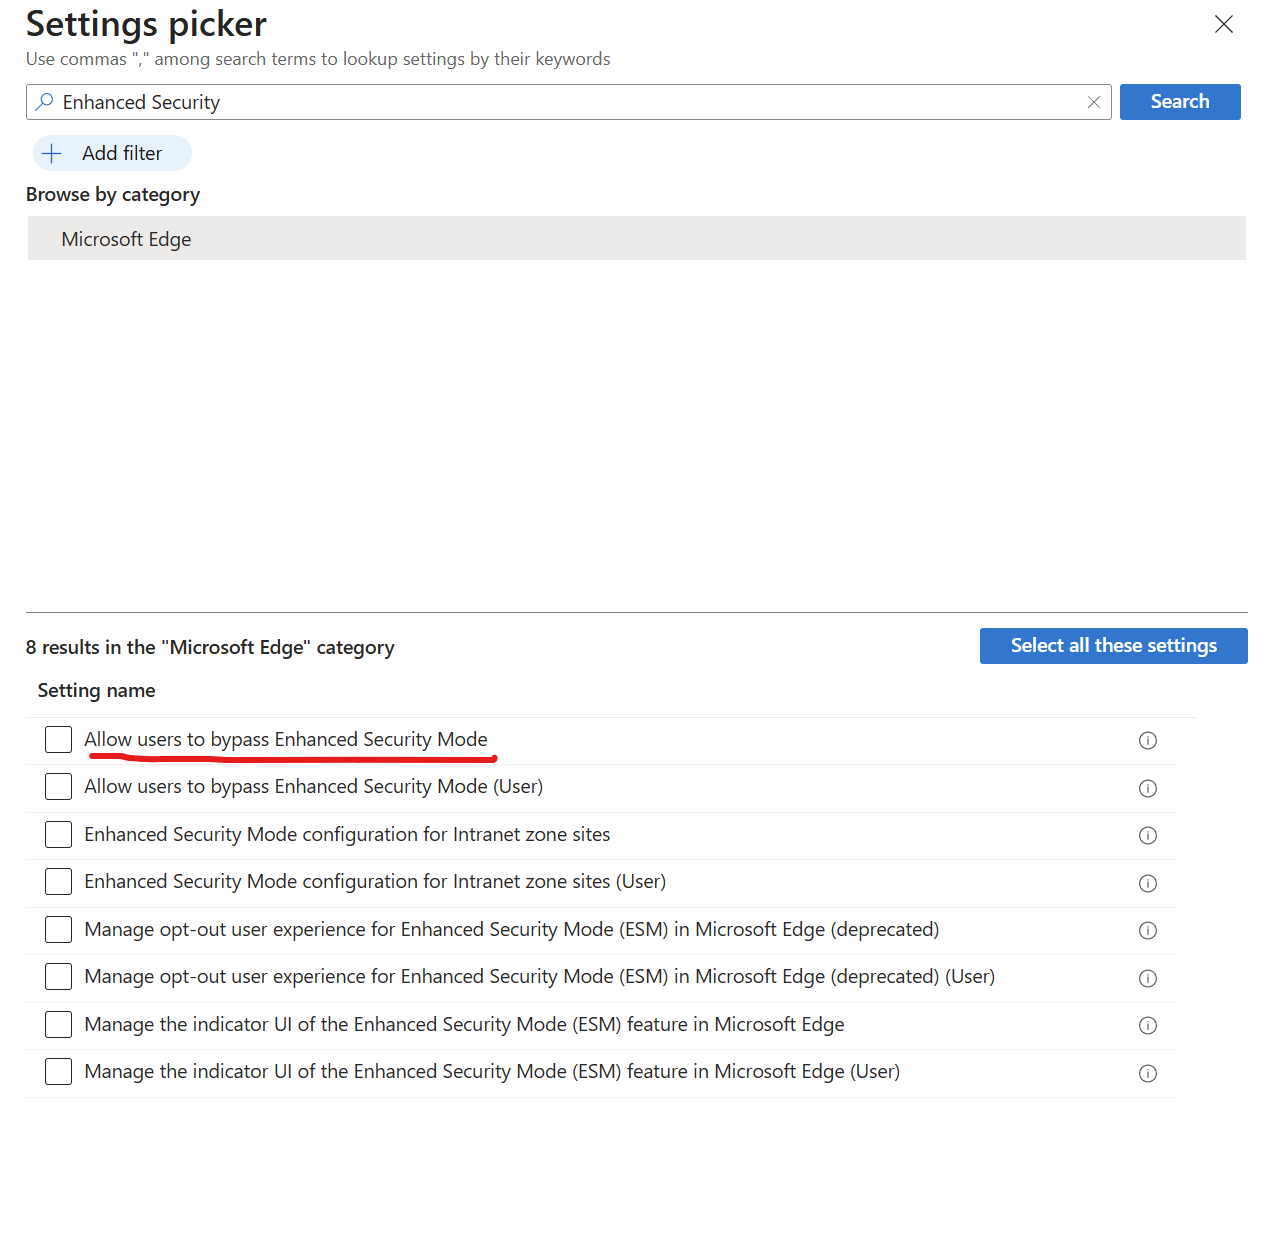Enable Enhanced Security Mode configuration for Intranet zone sites
Screen dimensions: 1269x1237
pyautogui.click(x=59, y=835)
